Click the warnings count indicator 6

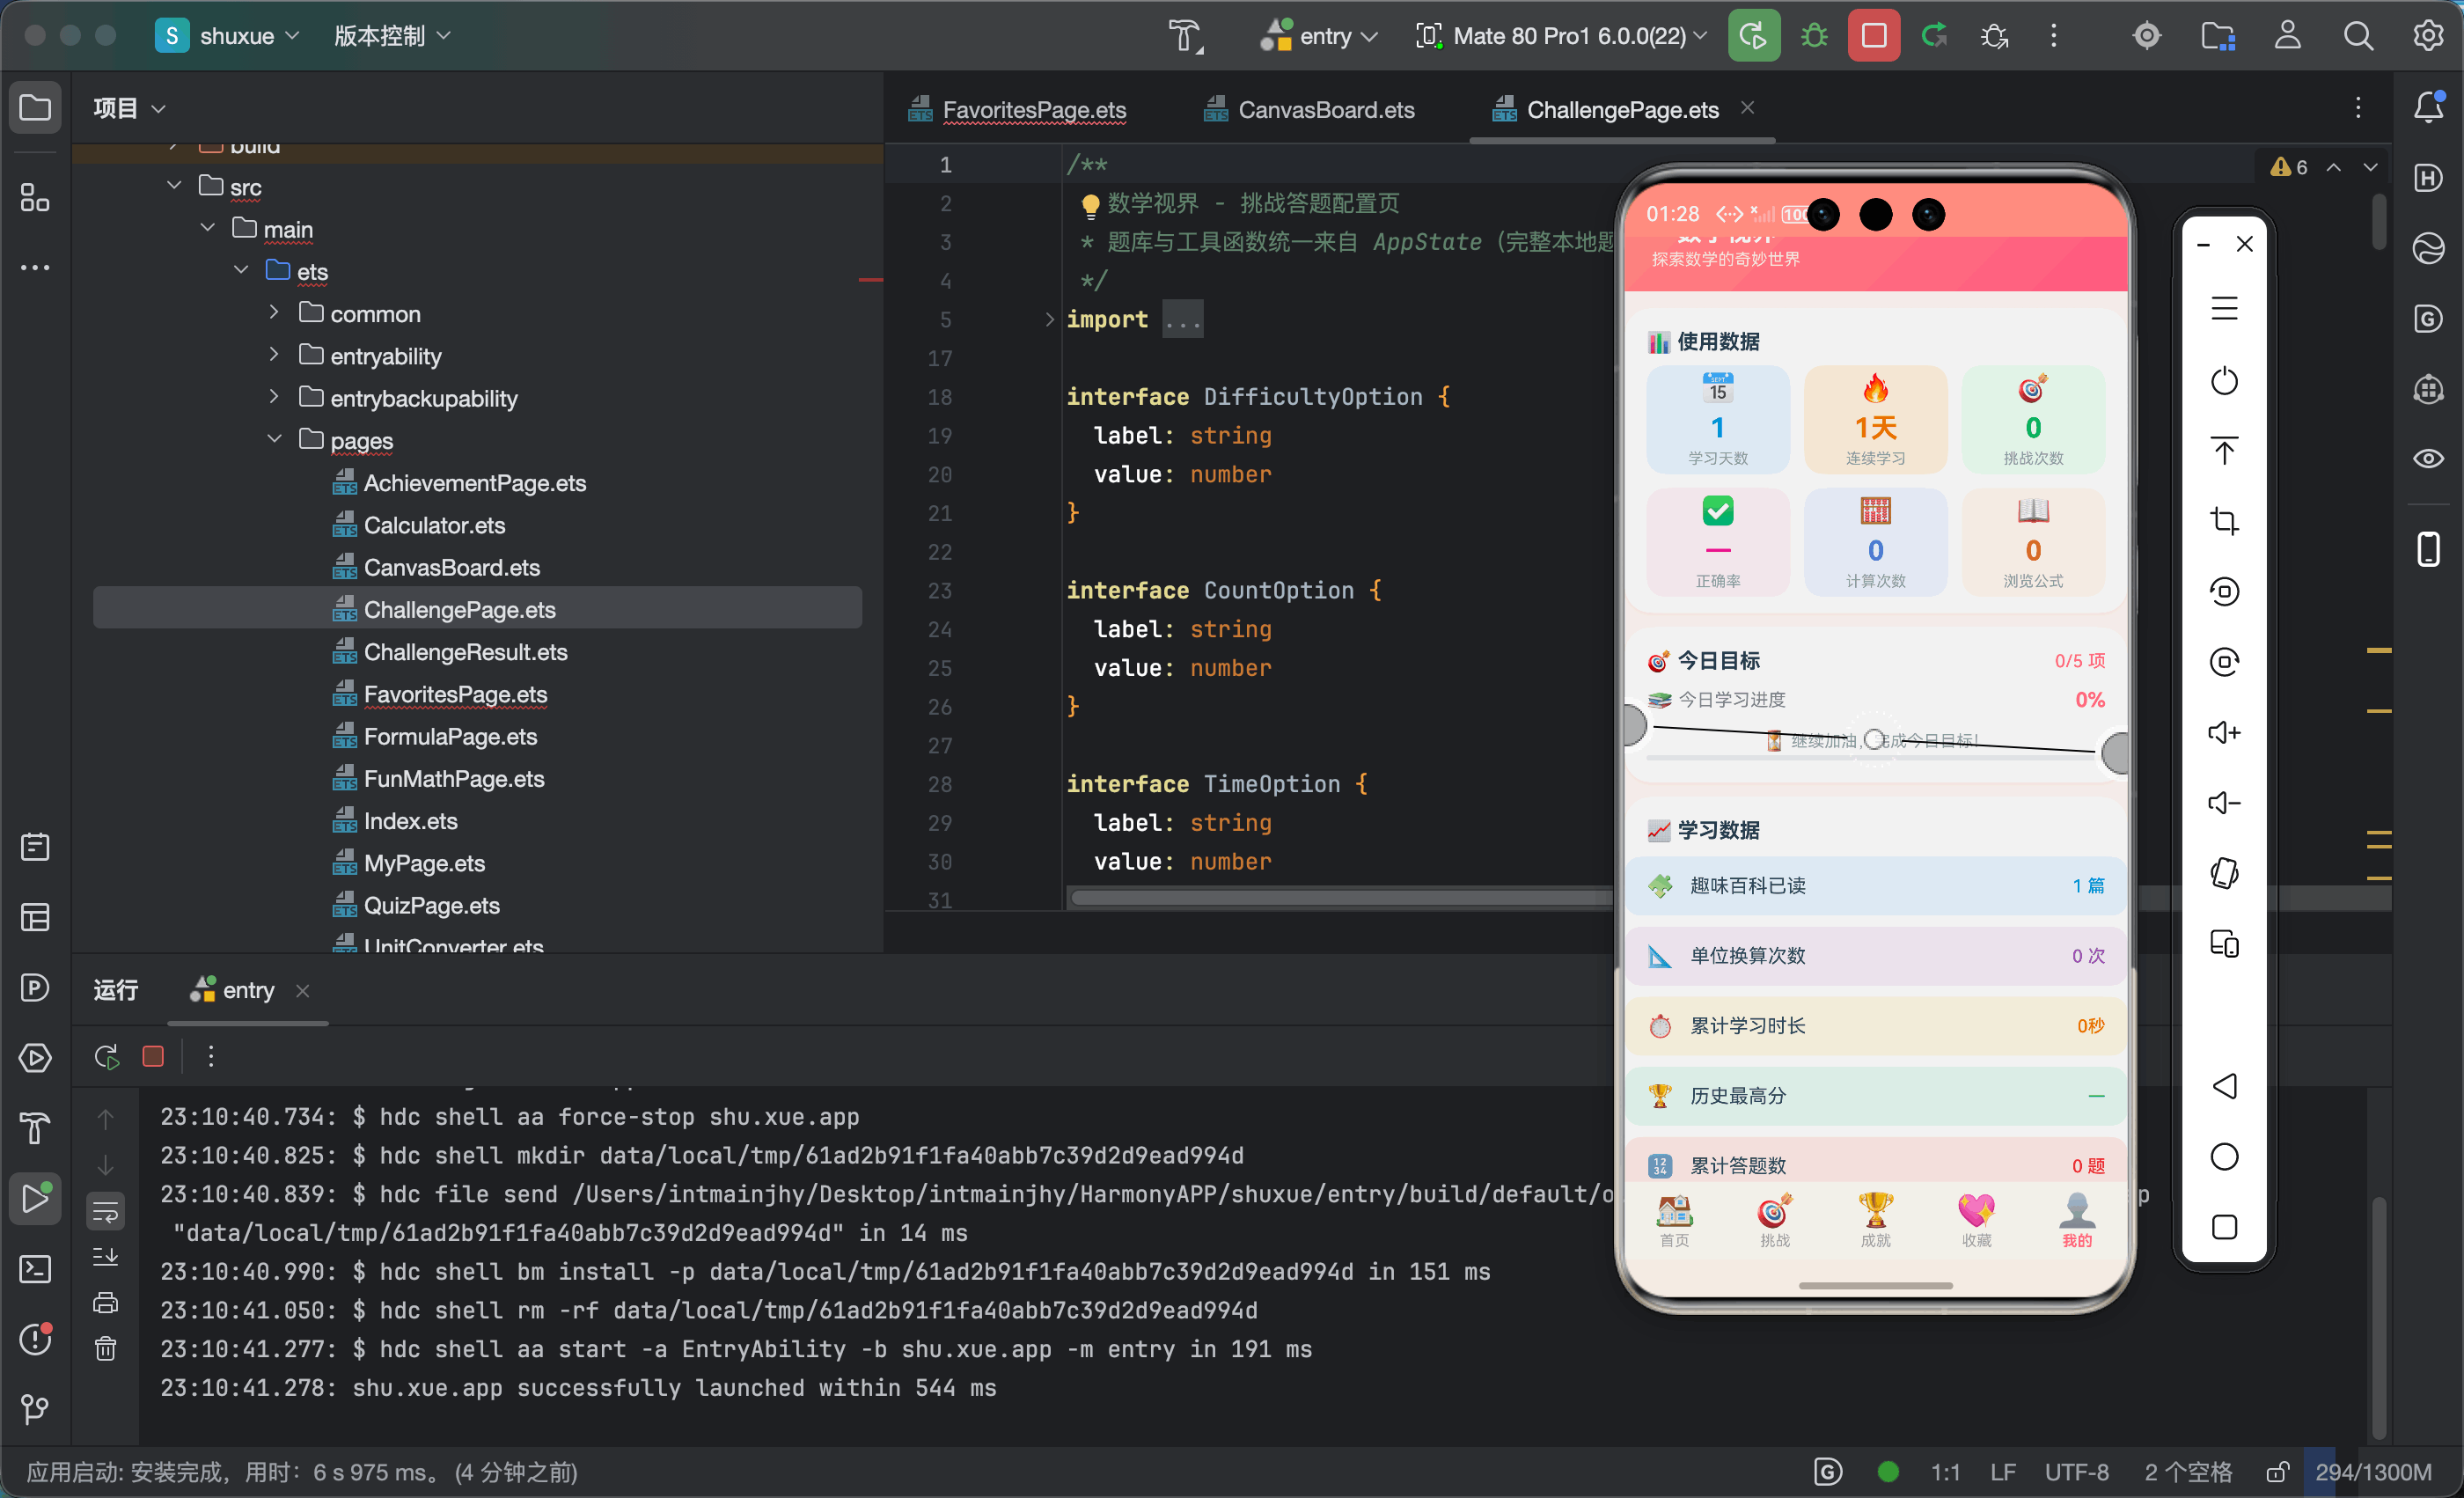(2290, 167)
